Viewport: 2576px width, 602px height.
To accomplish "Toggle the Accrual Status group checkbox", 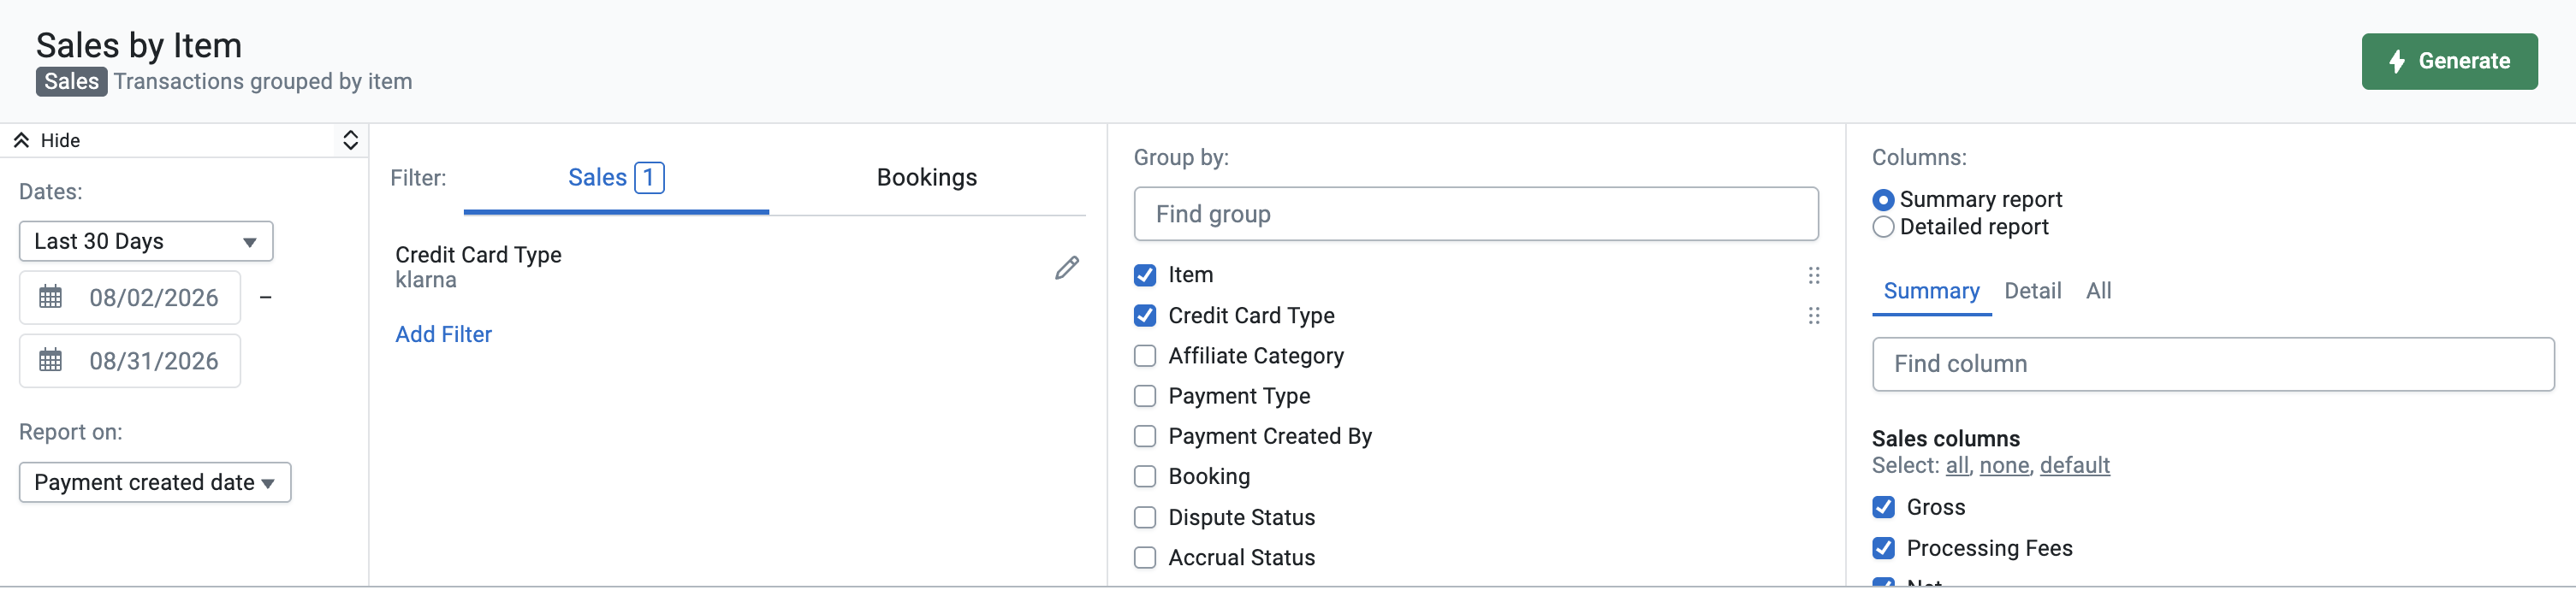I will pos(1145,557).
